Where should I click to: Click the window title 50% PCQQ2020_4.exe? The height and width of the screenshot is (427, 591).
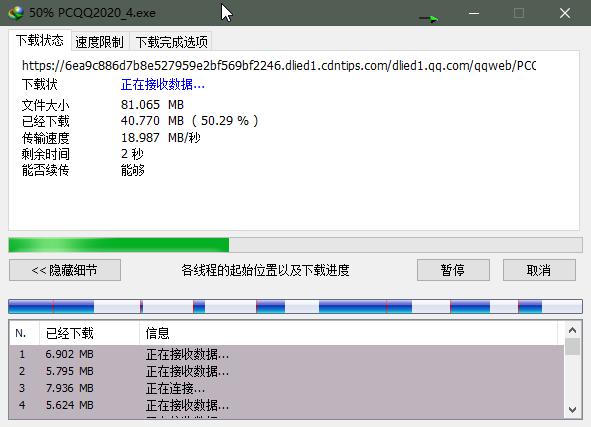92,13
